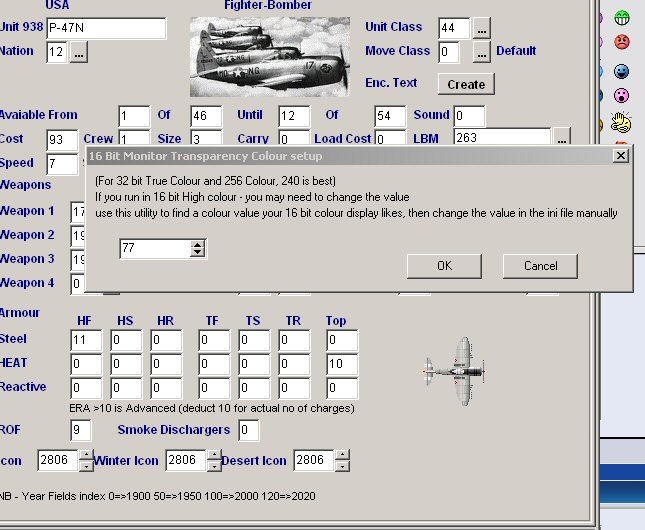Viewport: 645px width, 530px height.
Task: Click the blue smiling face emoticon
Action: click(622, 71)
